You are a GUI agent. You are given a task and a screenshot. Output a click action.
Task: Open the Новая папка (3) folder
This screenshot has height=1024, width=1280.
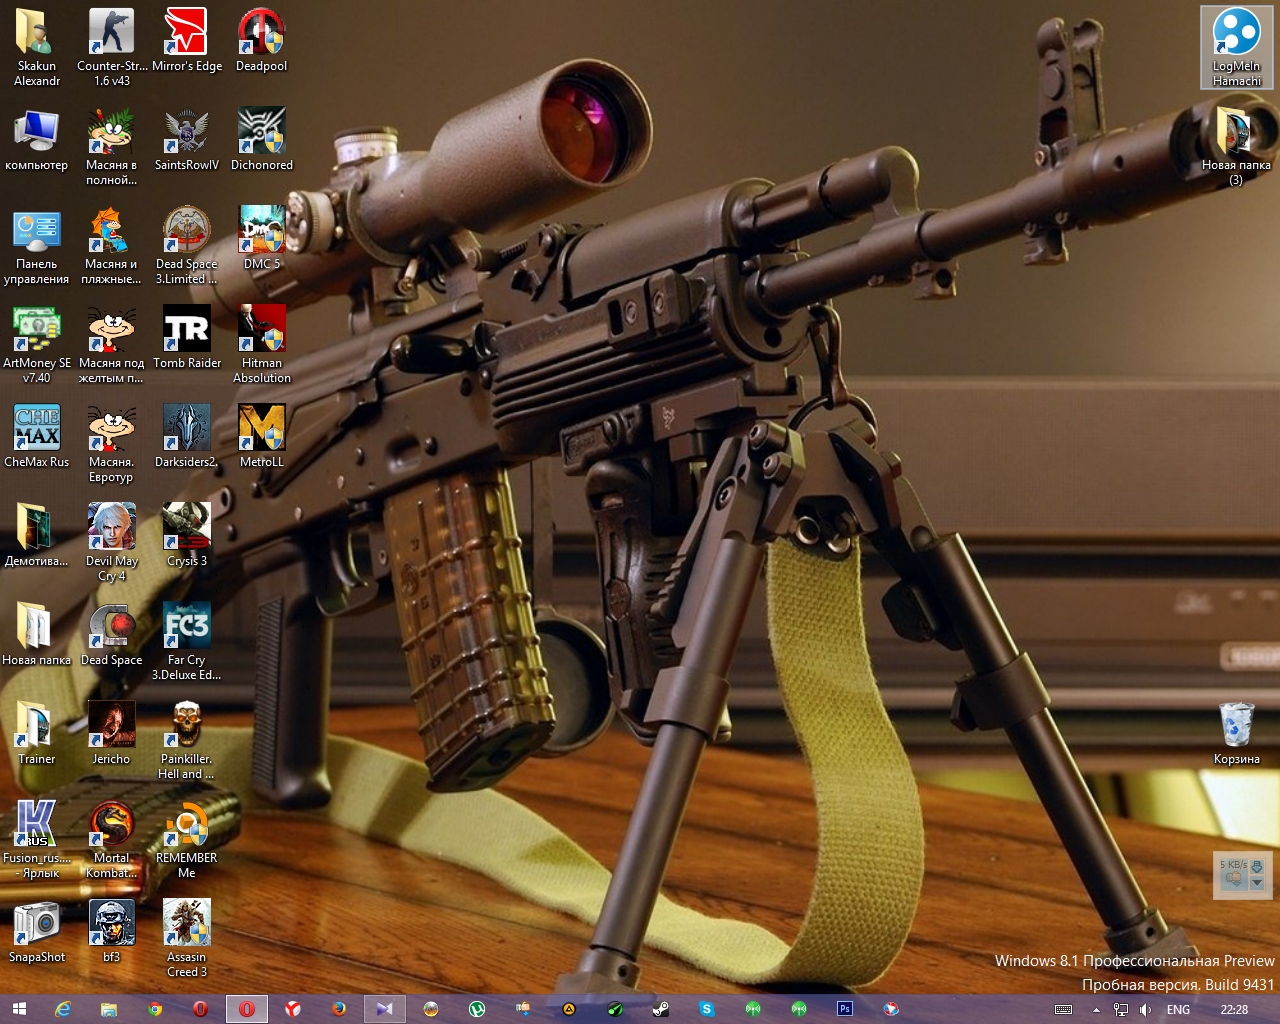pos(1237,146)
